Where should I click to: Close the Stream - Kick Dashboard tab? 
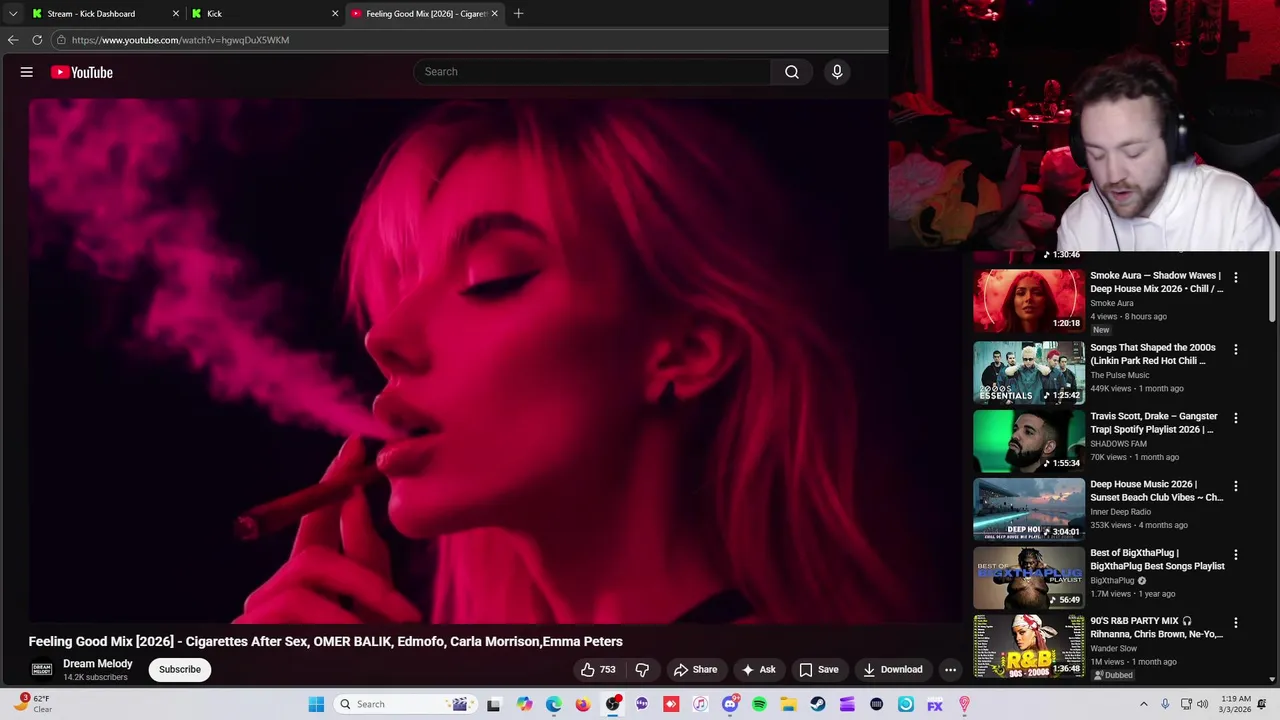[176, 14]
